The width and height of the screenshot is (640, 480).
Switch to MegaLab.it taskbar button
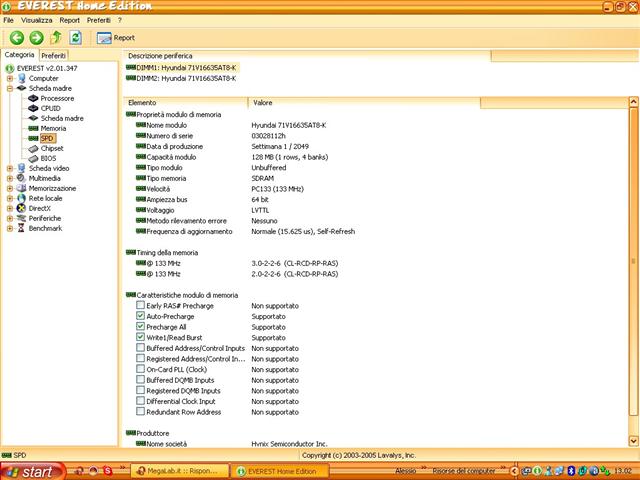pos(180,471)
